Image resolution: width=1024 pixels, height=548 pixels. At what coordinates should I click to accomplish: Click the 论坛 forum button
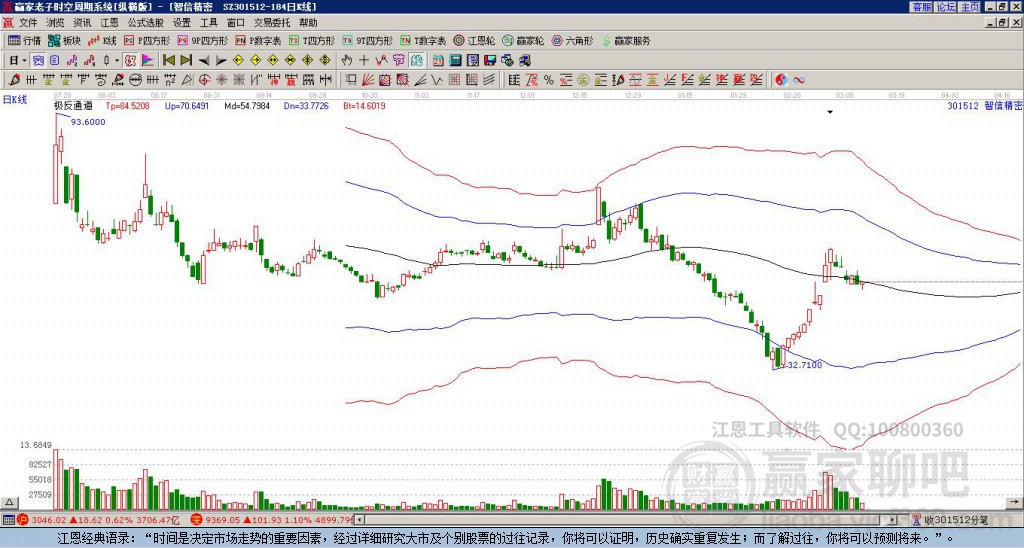[945, 7]
